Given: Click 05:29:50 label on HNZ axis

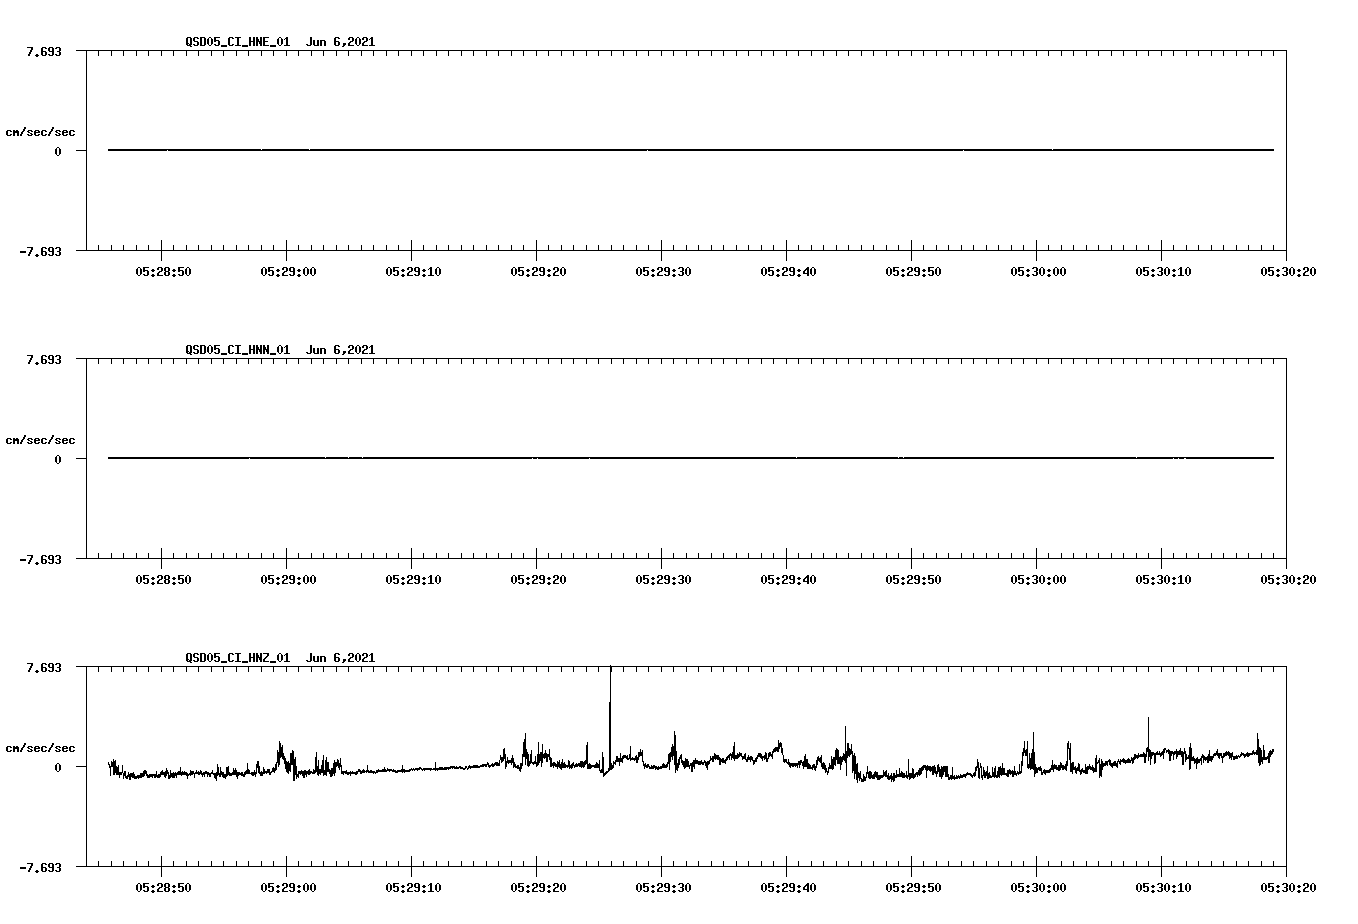Looking at the screenshot, I should click(x=912, y=887).
